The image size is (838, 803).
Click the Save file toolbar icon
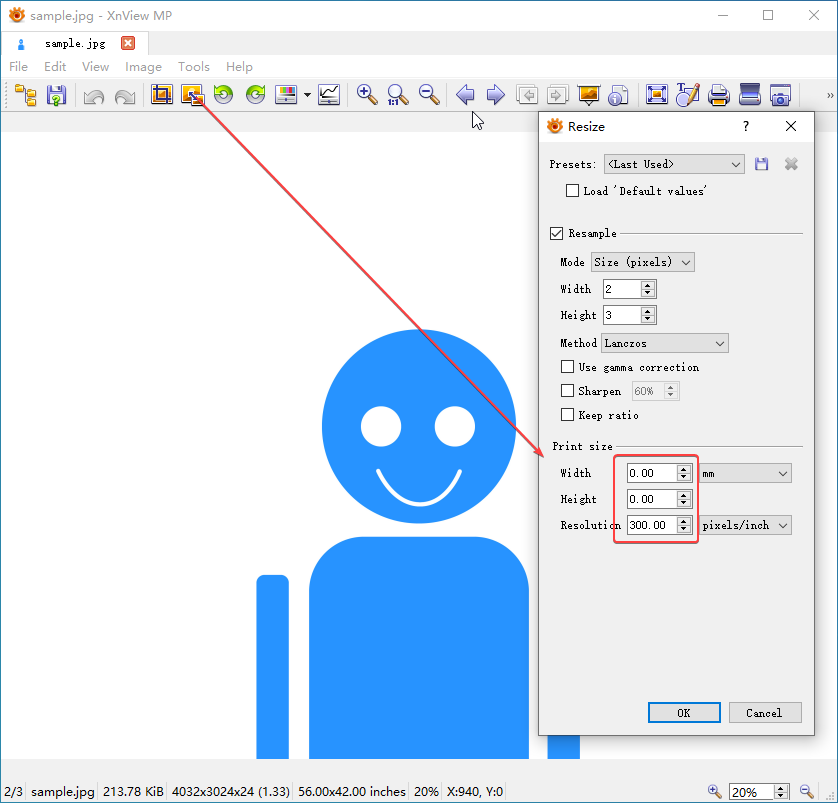[x=56, y=95]
